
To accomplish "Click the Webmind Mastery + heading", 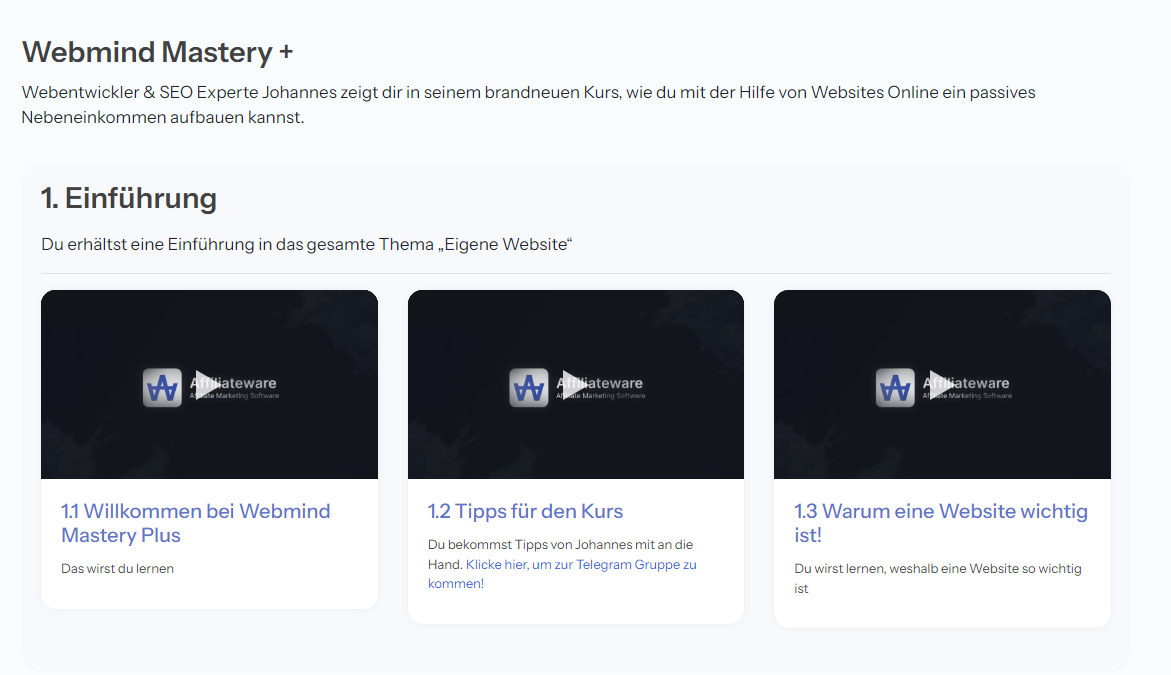I will (158, 52).
